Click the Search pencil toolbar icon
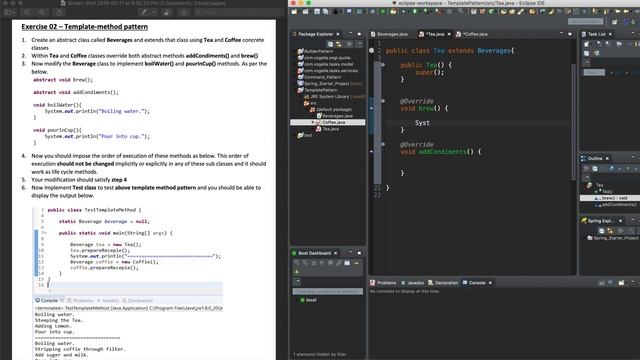Screen dimensions: 640x360 coord(521,11)
